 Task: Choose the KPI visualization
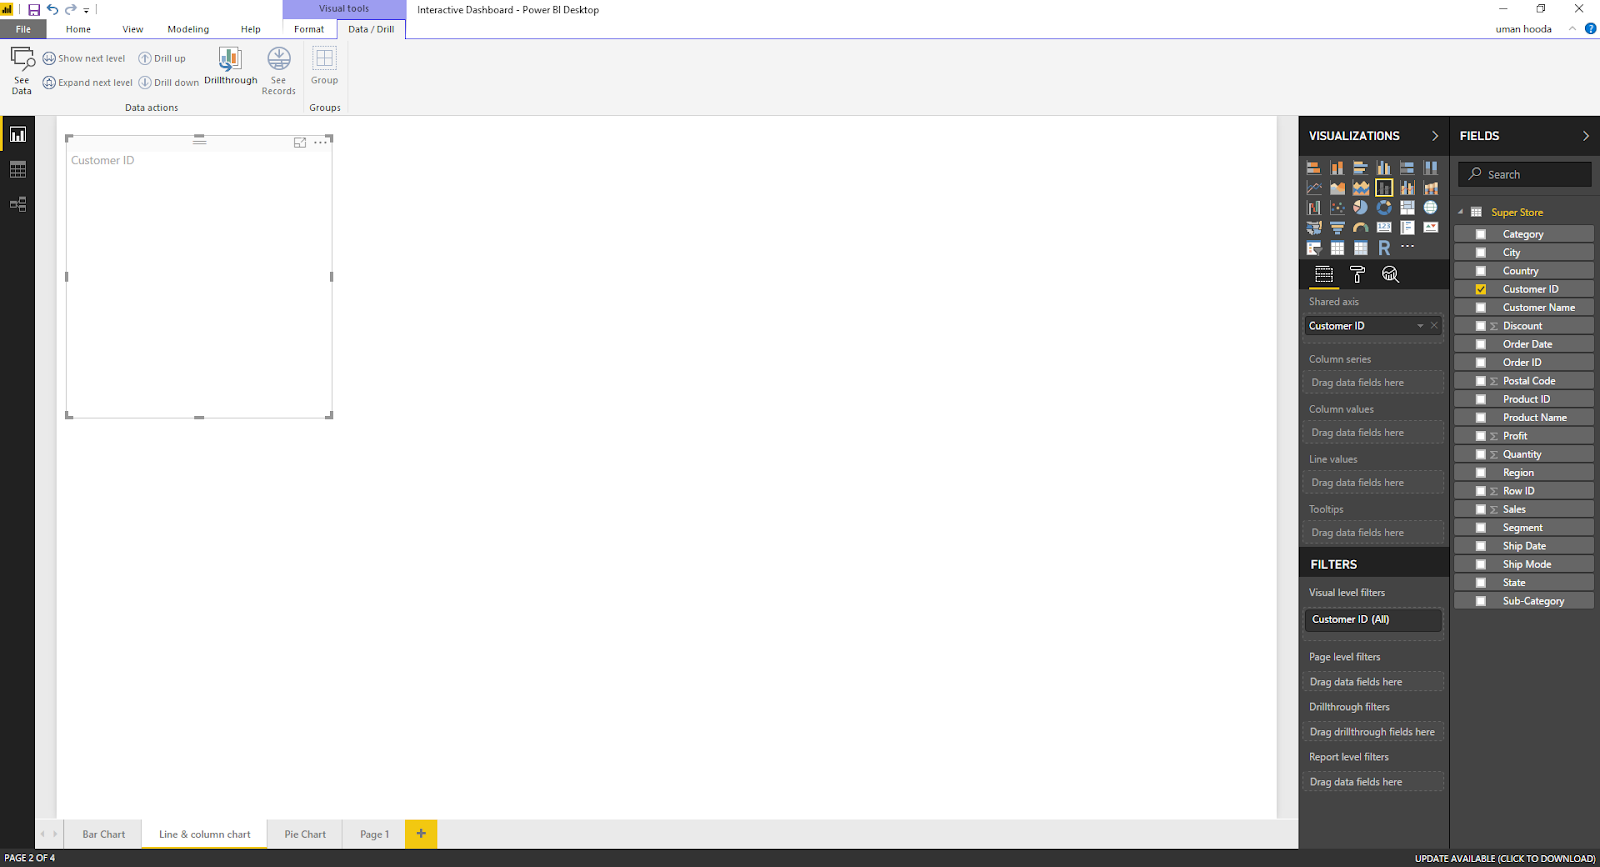coord(1431,228)
